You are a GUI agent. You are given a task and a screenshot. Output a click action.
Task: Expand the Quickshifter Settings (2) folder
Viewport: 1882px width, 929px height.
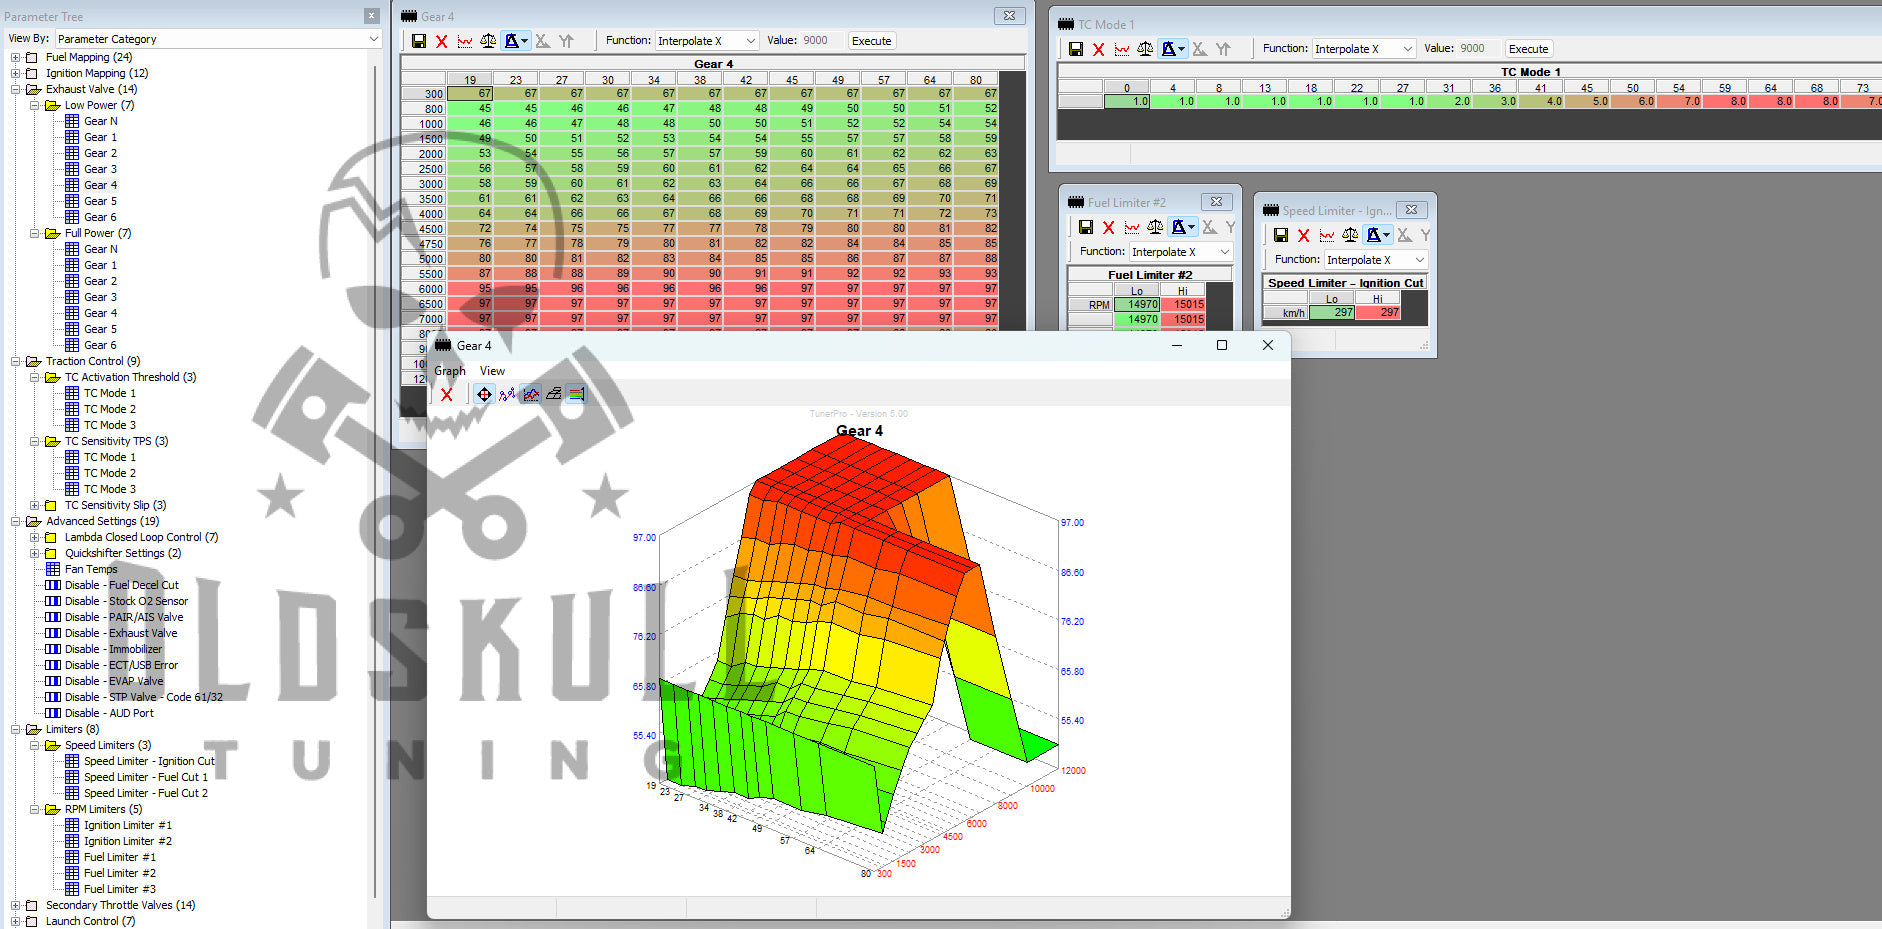pos(34,553)
